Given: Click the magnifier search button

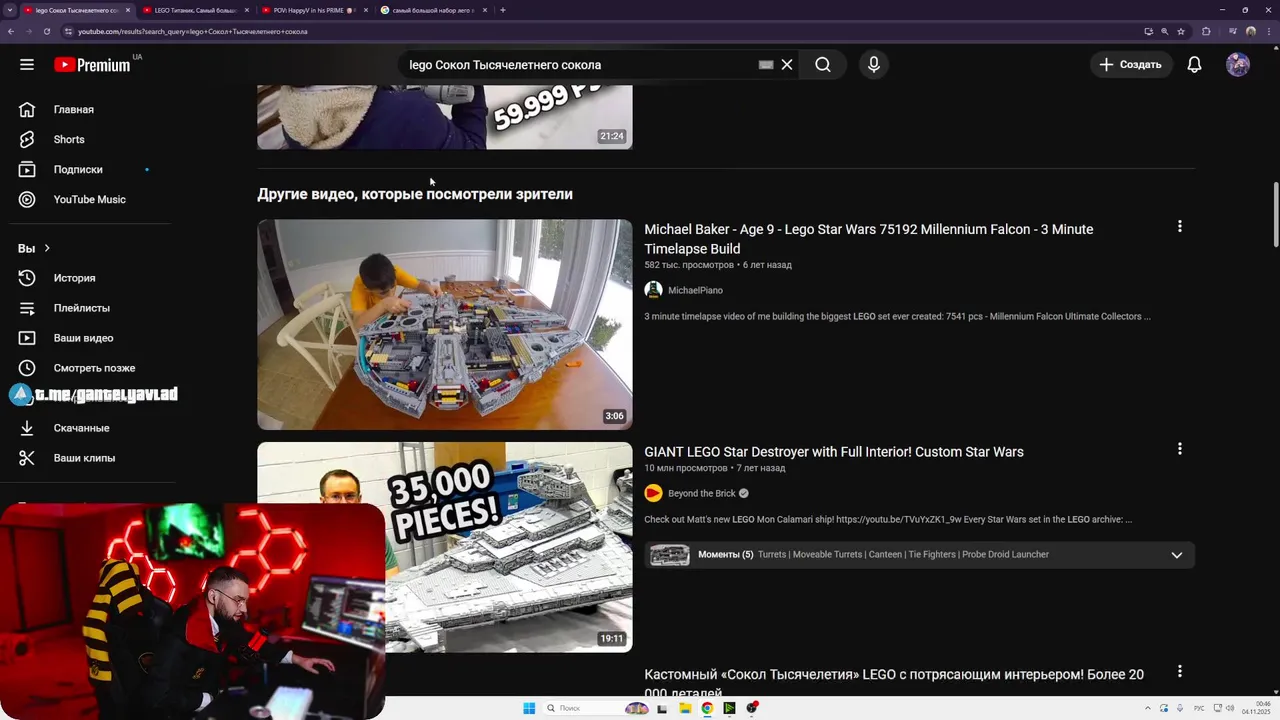Looking at the screenshot, I should 823,65.
